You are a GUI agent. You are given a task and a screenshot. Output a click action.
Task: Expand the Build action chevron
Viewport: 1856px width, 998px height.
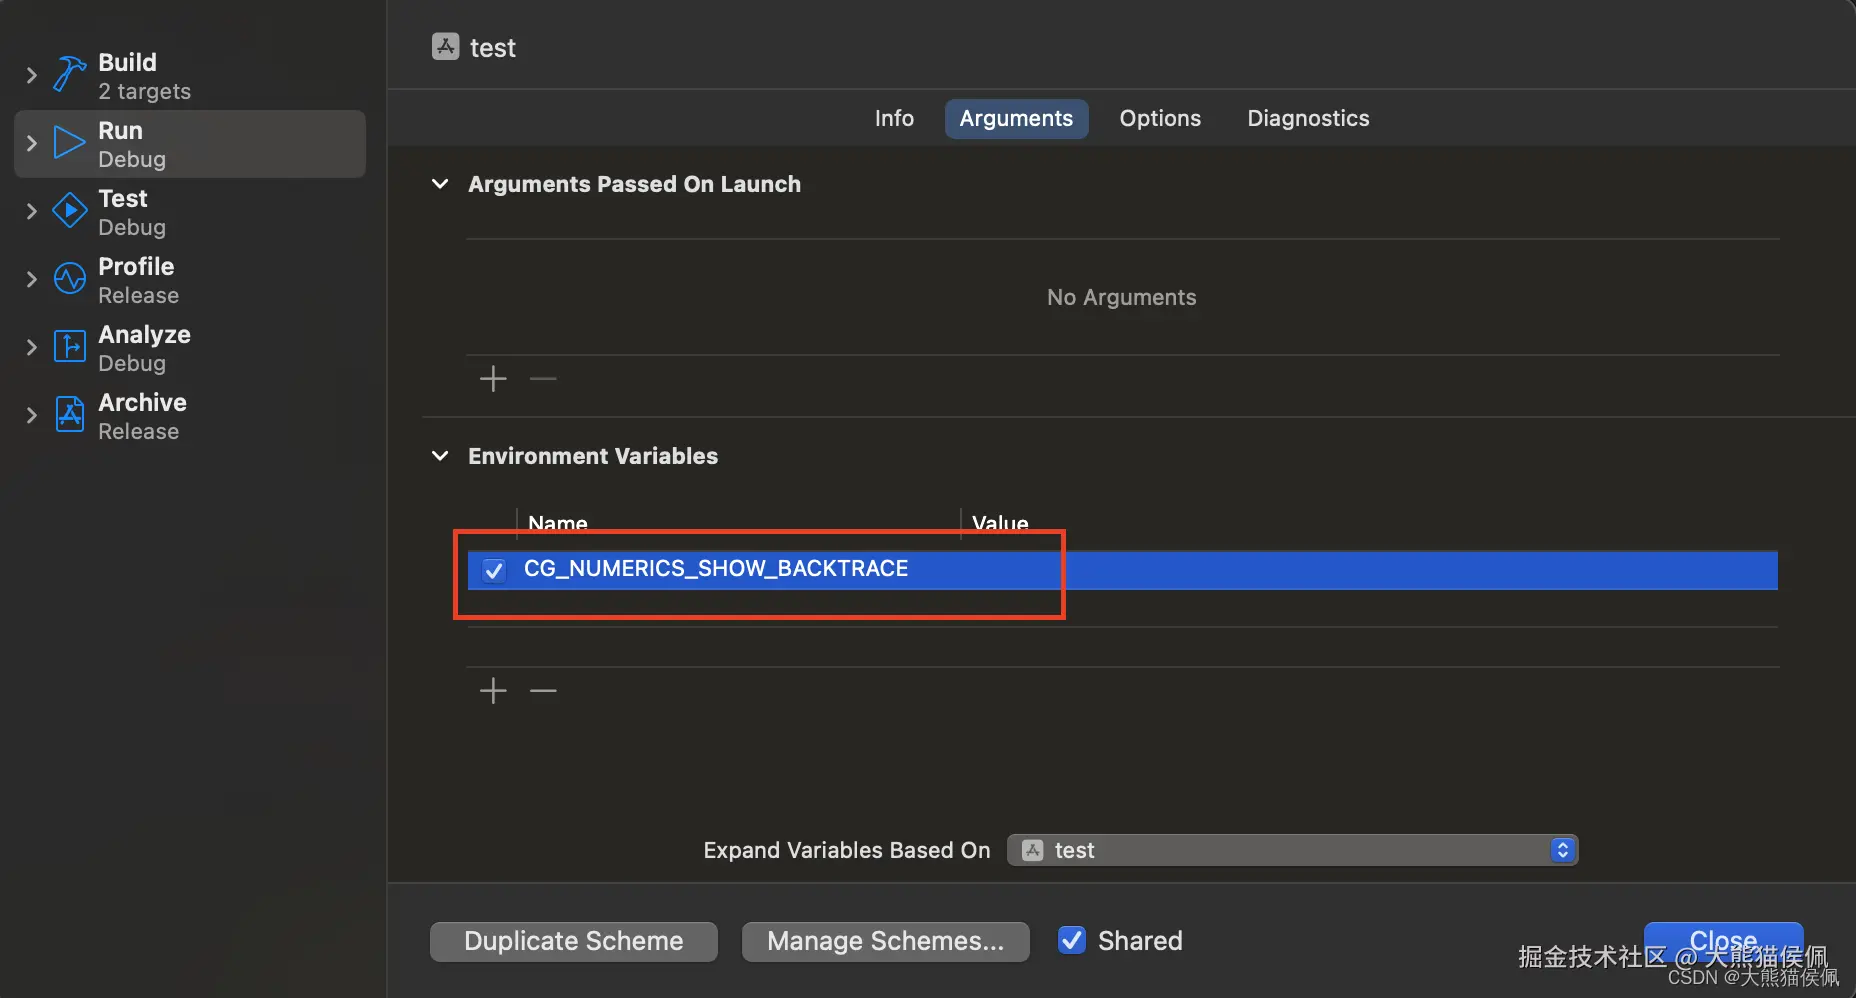point(32,75)
